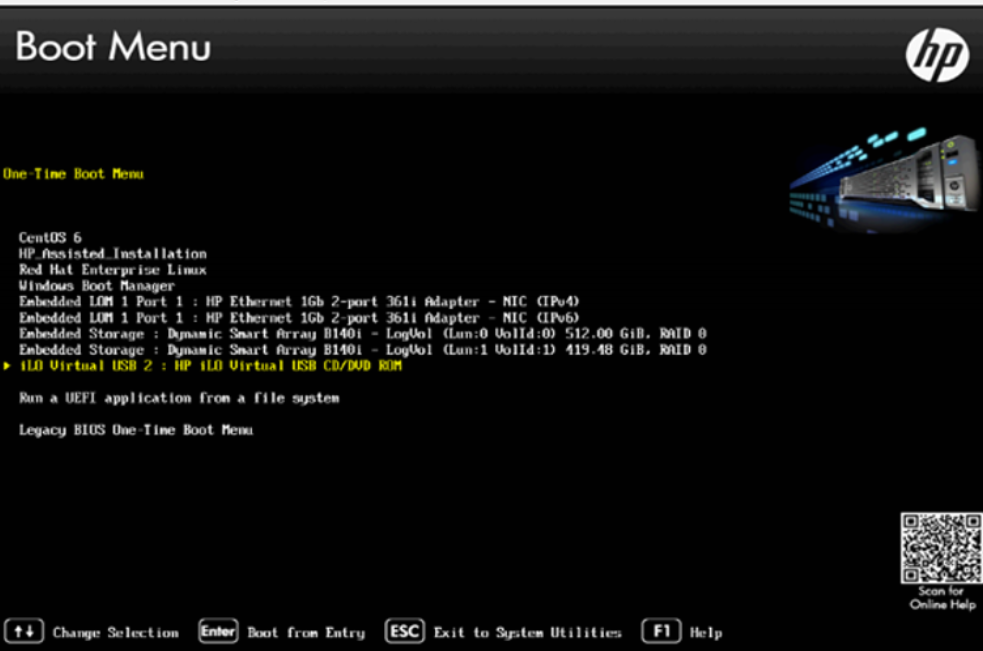Click the yellow selection arrow beside iLO Virtual USB

pyautogui.click(x=7, y=366)
